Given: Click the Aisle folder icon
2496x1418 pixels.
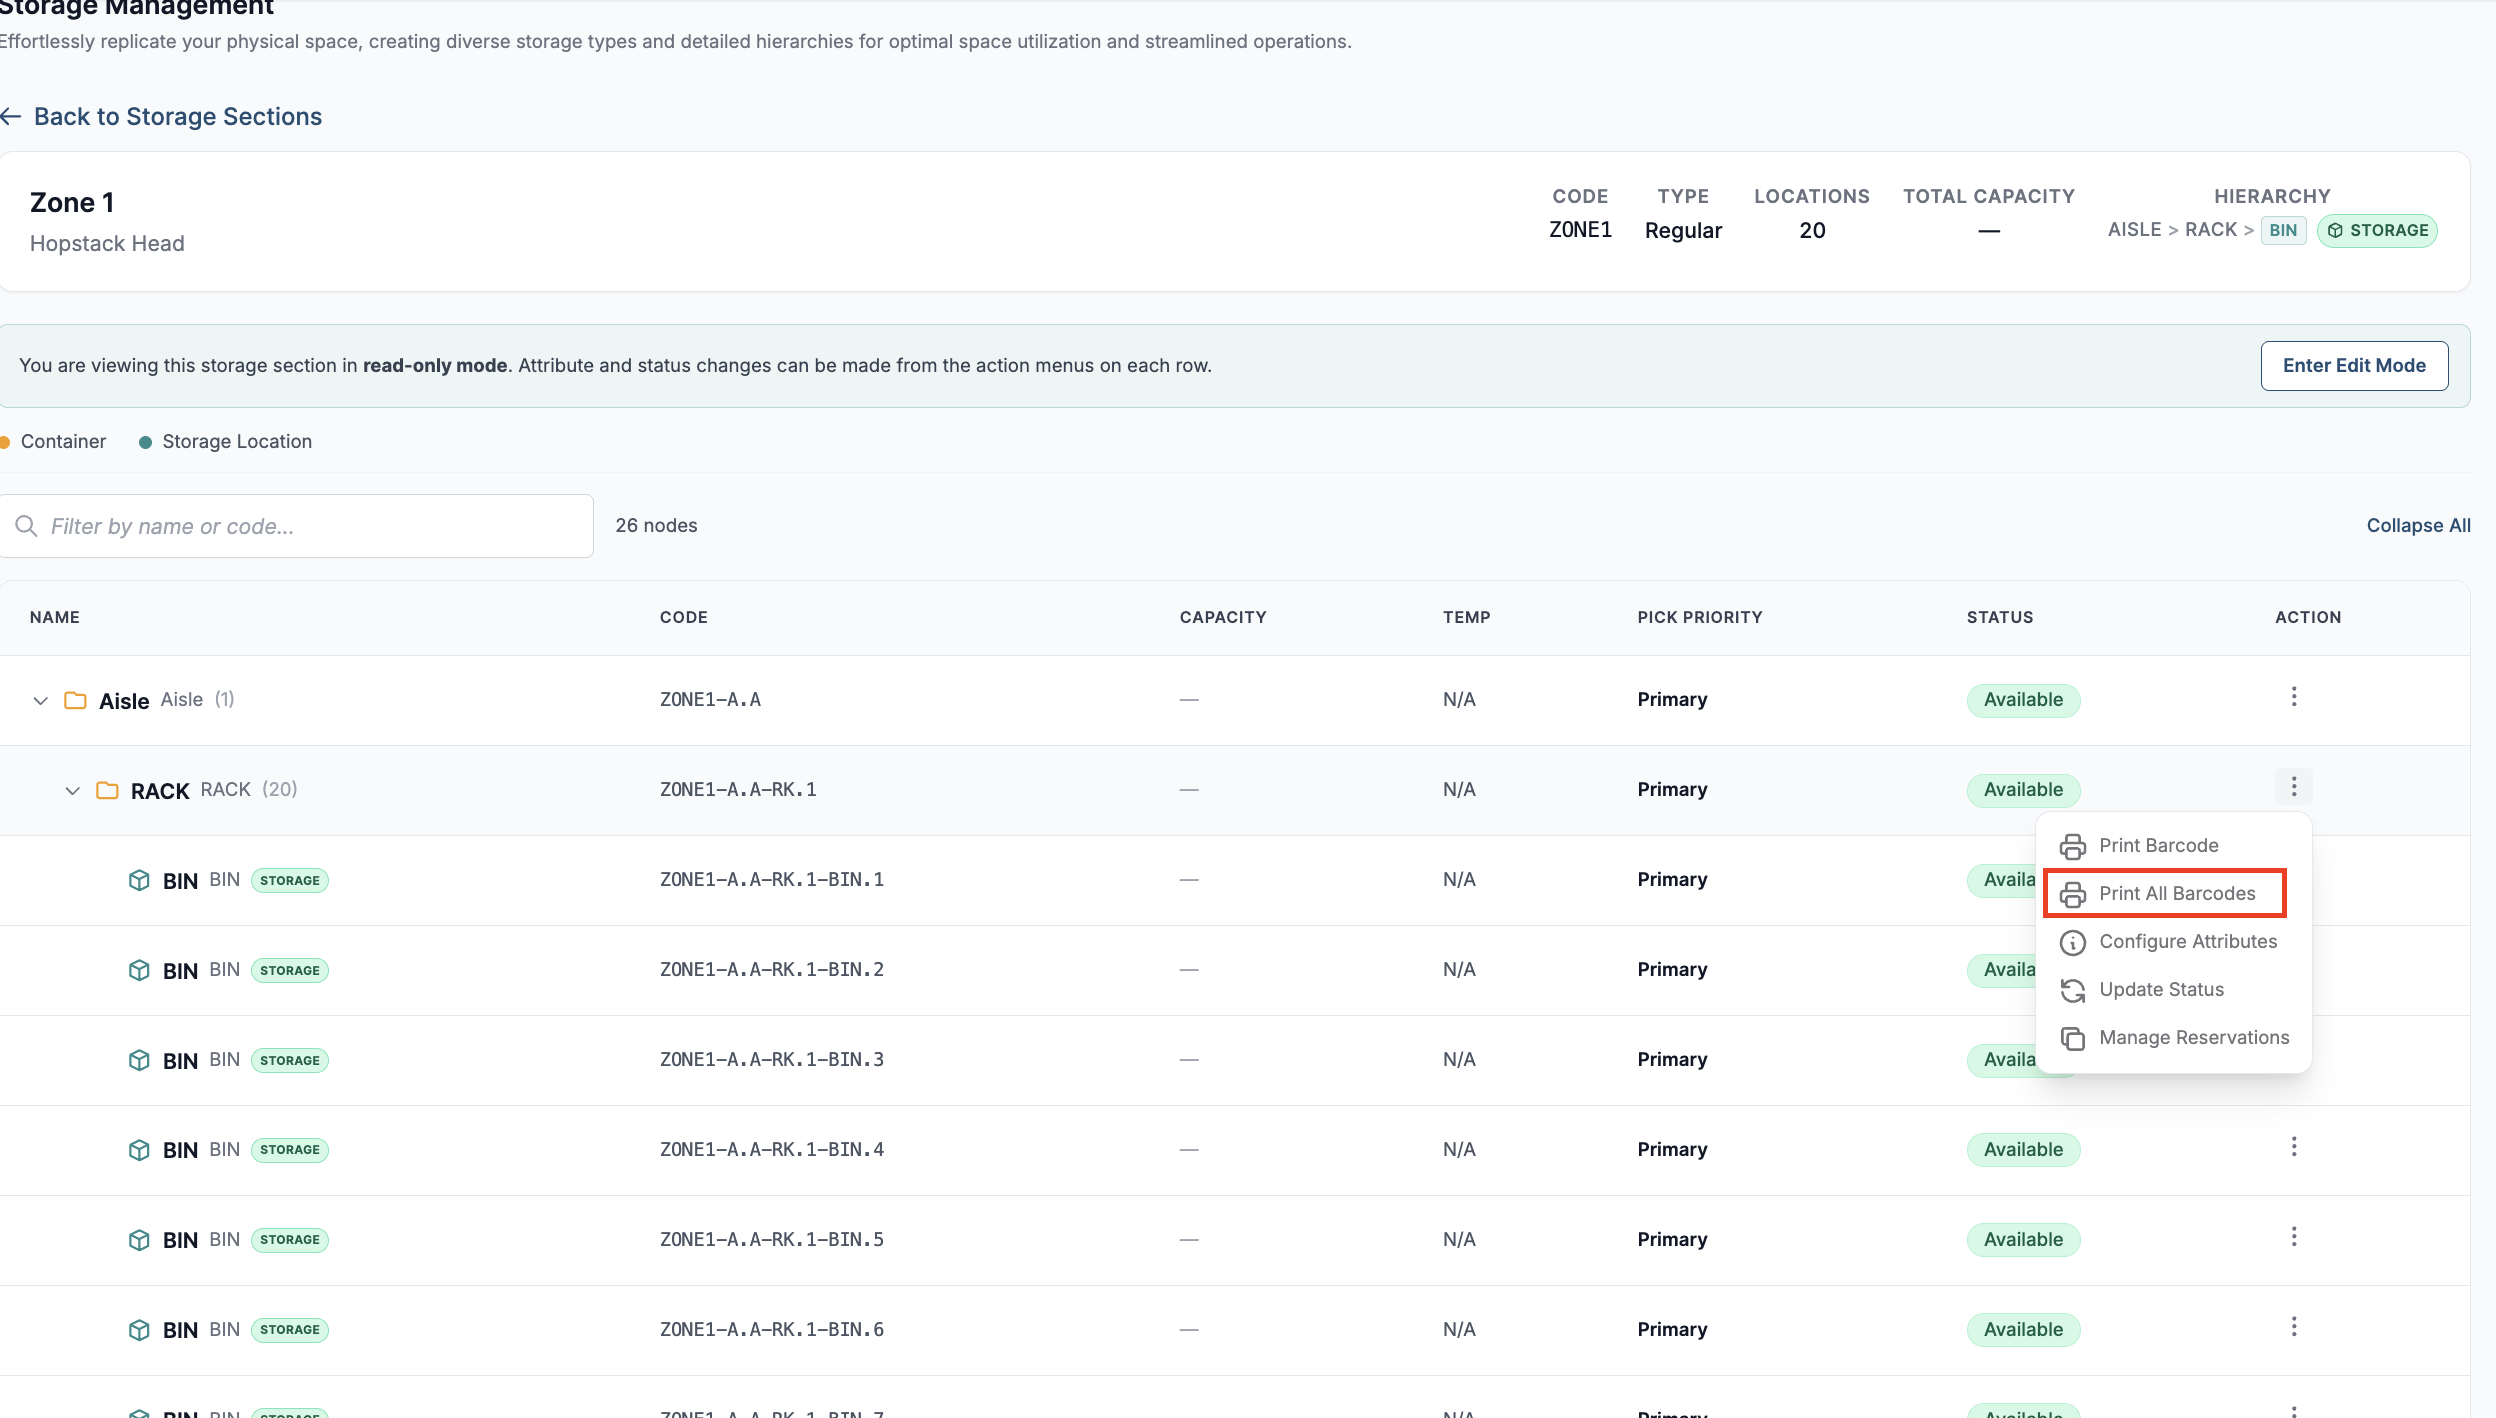Looking at the screenshot, I should 75,700.
